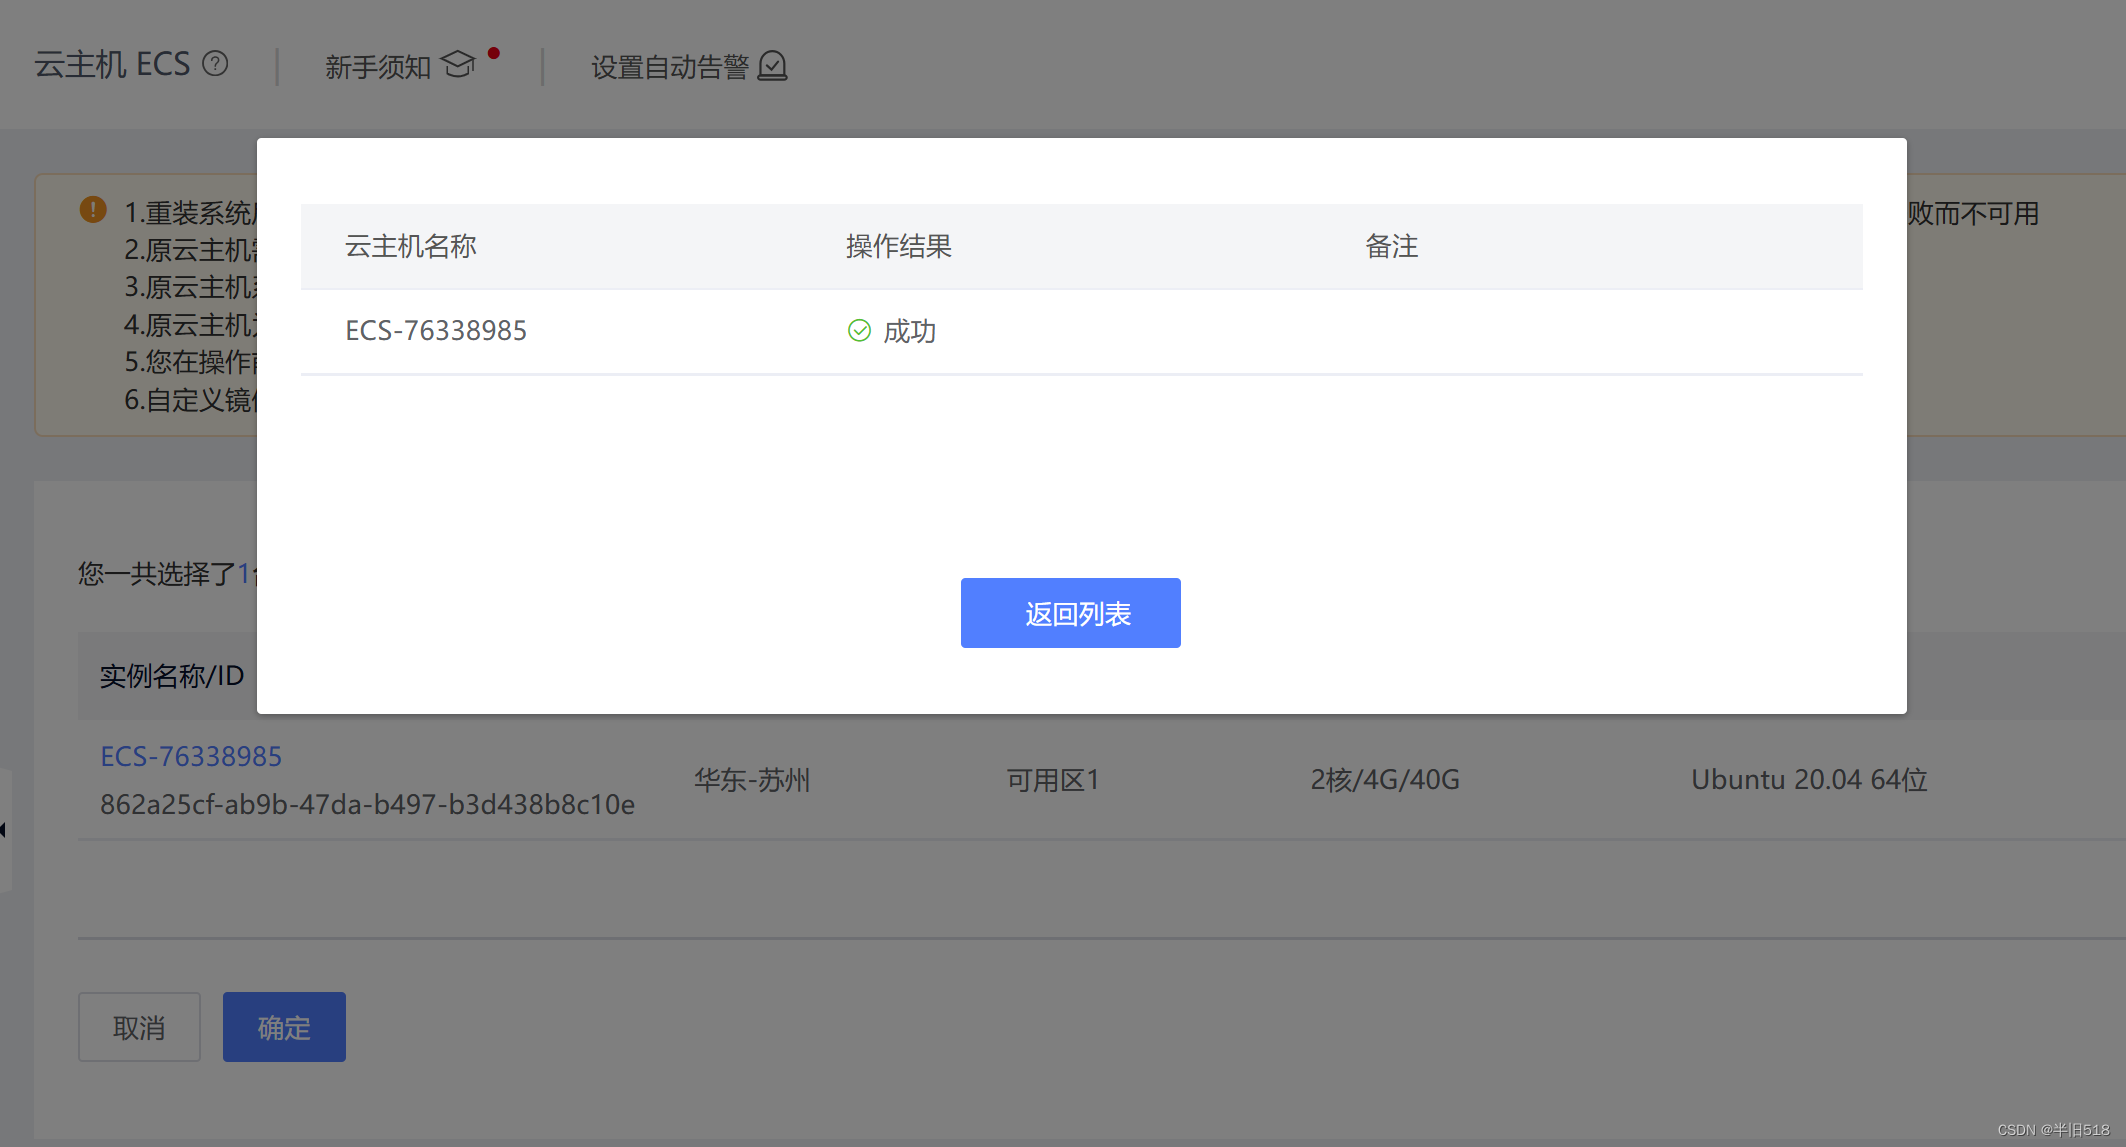Click the 云主机 ECS page title
The image size is (2126, 1147).
click(x=112, y=65)
